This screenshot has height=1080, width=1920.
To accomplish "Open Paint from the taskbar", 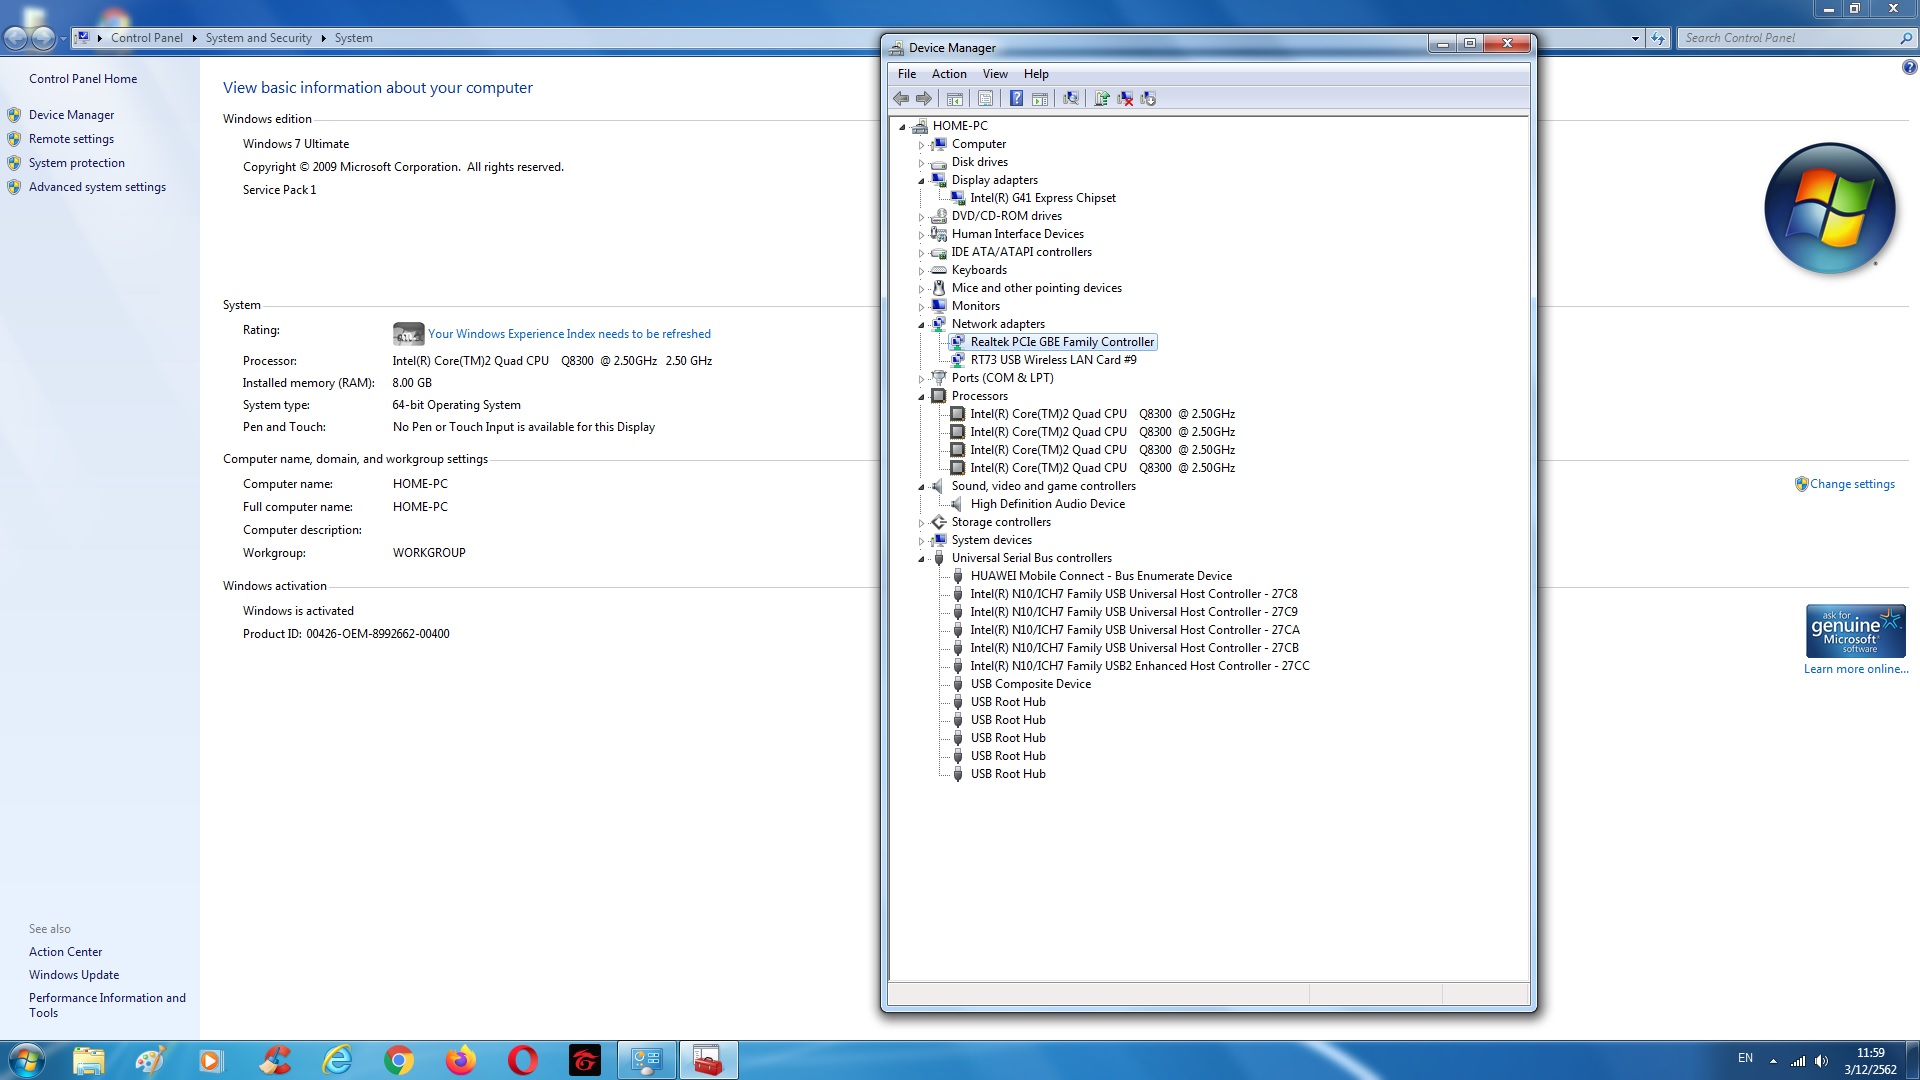I will [150, 1060].
